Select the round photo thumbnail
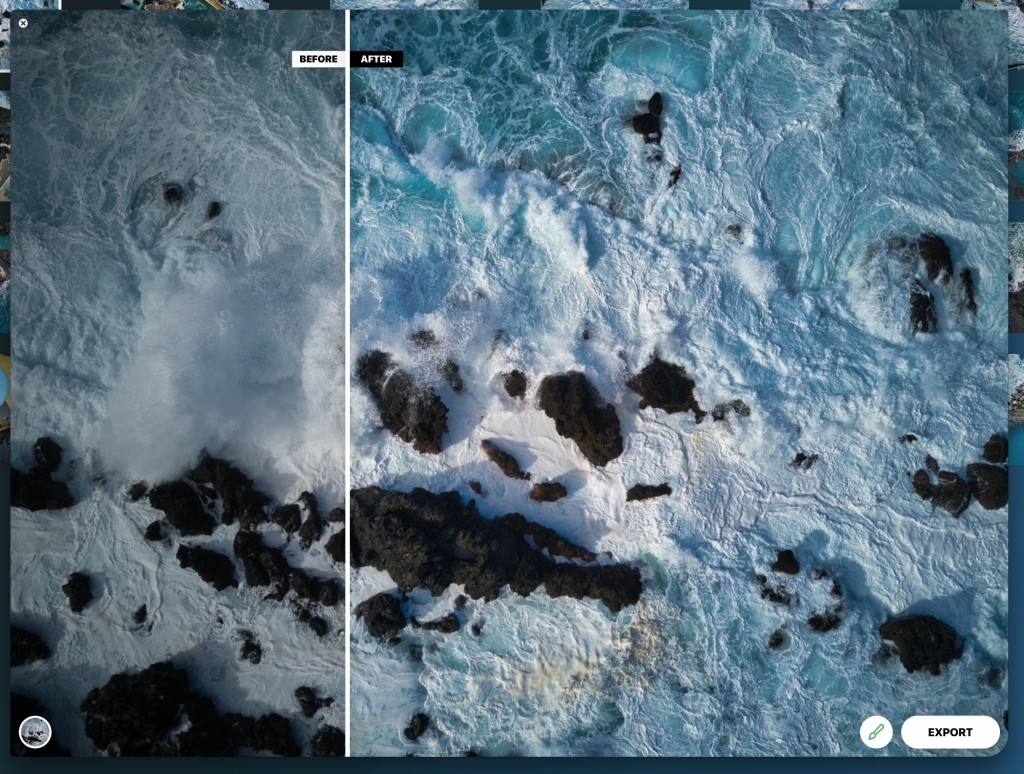The width and height of the screenshot is (1024, 774). point(35,732)
